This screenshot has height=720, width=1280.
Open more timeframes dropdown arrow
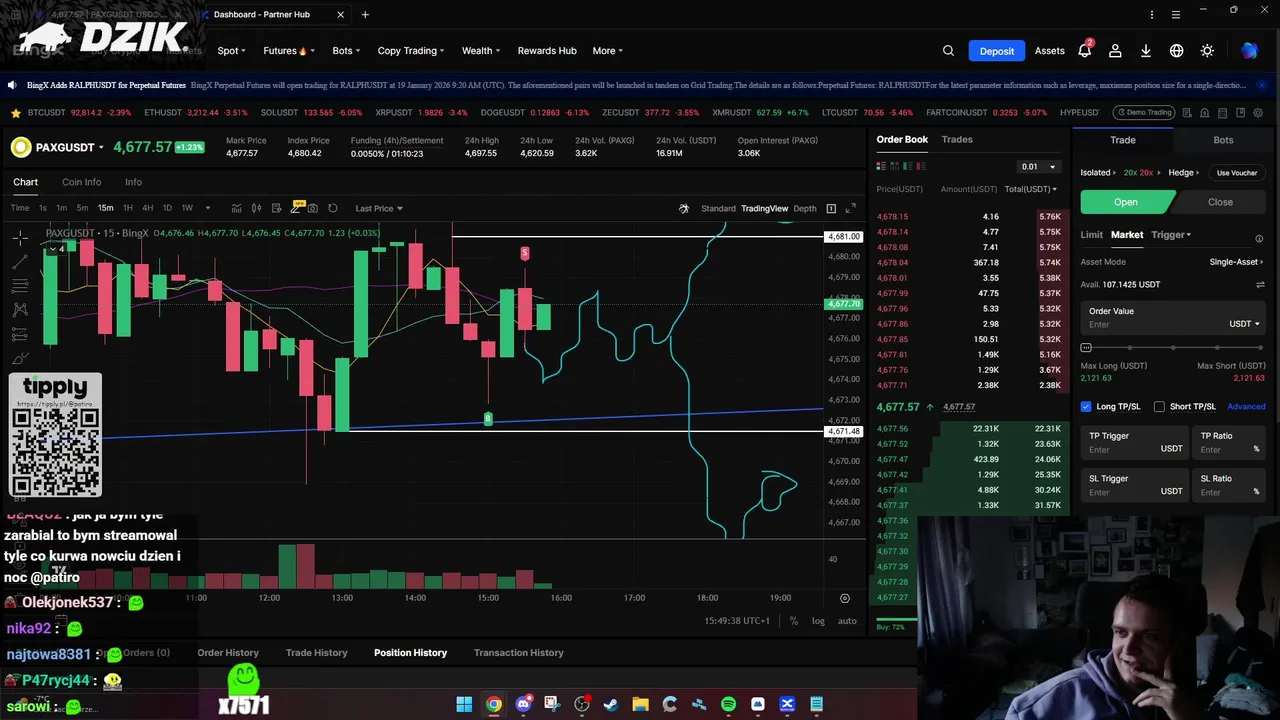(x=207, y=208)
